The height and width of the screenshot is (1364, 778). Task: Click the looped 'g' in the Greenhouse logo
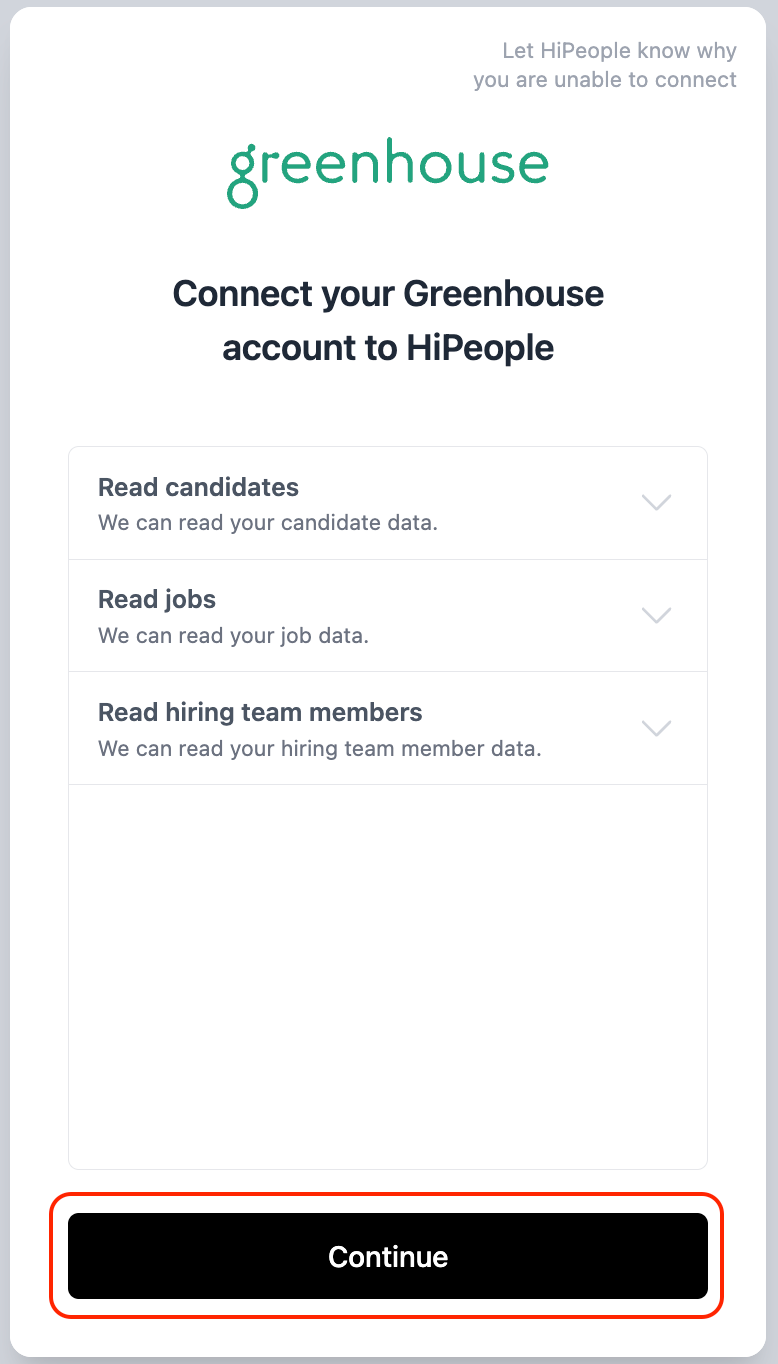(x=243, y=178)
